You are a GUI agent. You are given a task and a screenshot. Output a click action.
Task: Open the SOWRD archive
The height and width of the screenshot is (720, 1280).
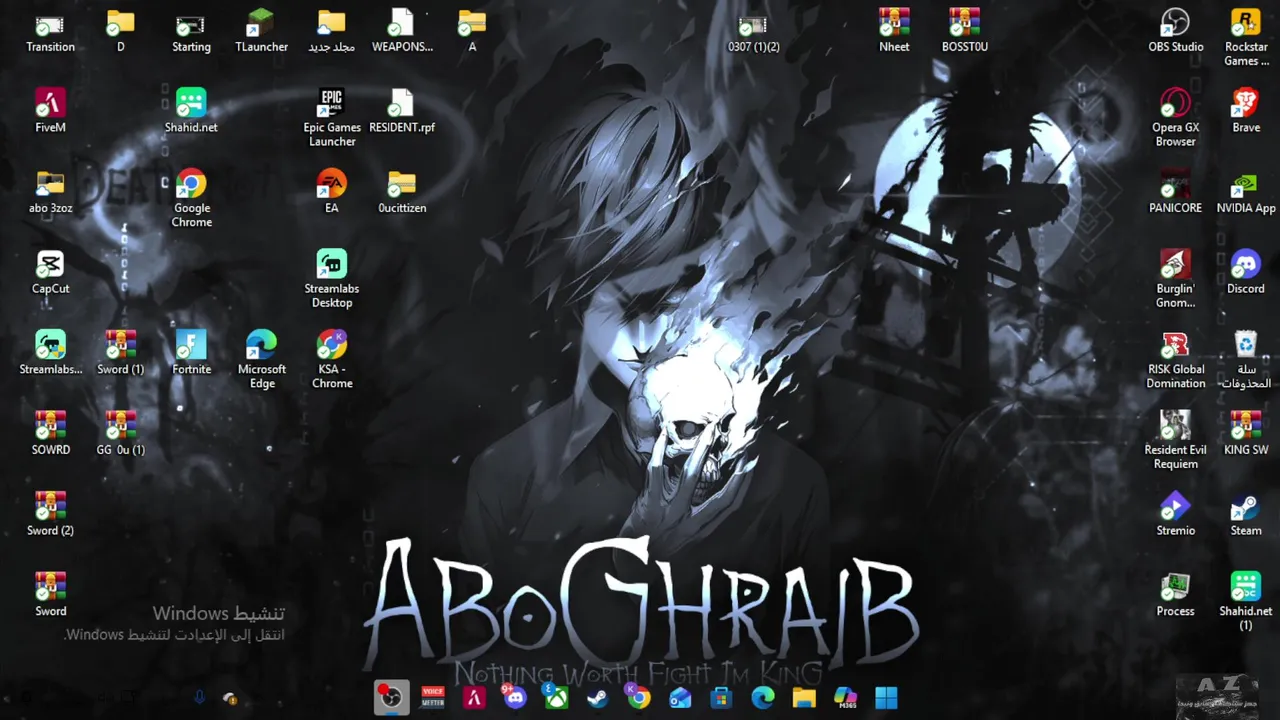point(50,434)
